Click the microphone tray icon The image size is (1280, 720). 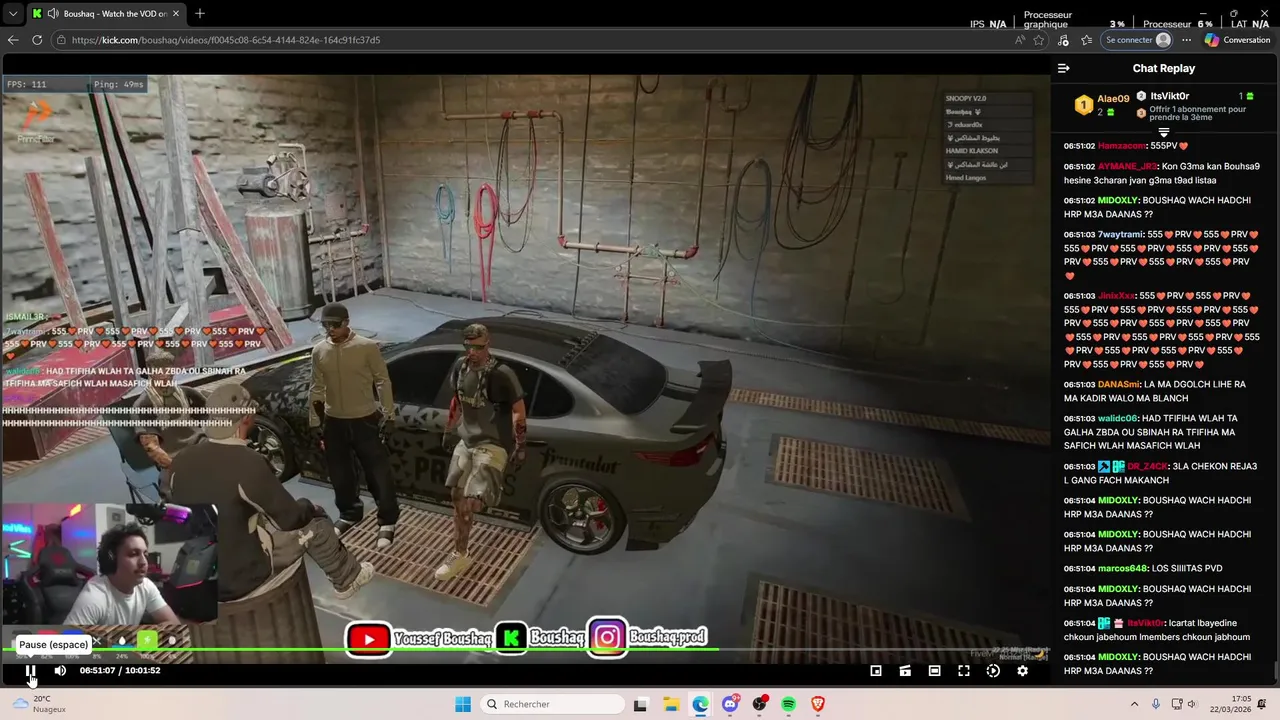click(x=1156, y=704)
